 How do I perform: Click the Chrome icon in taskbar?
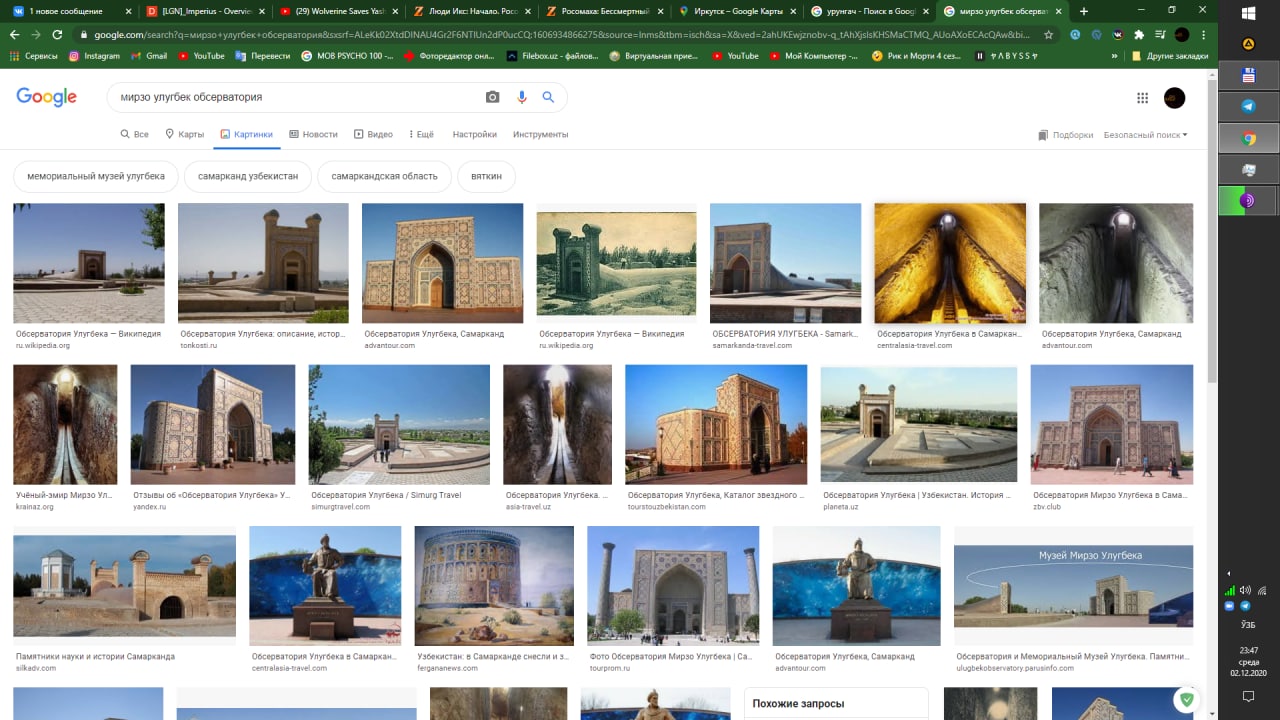click(x=1248, y=138)
